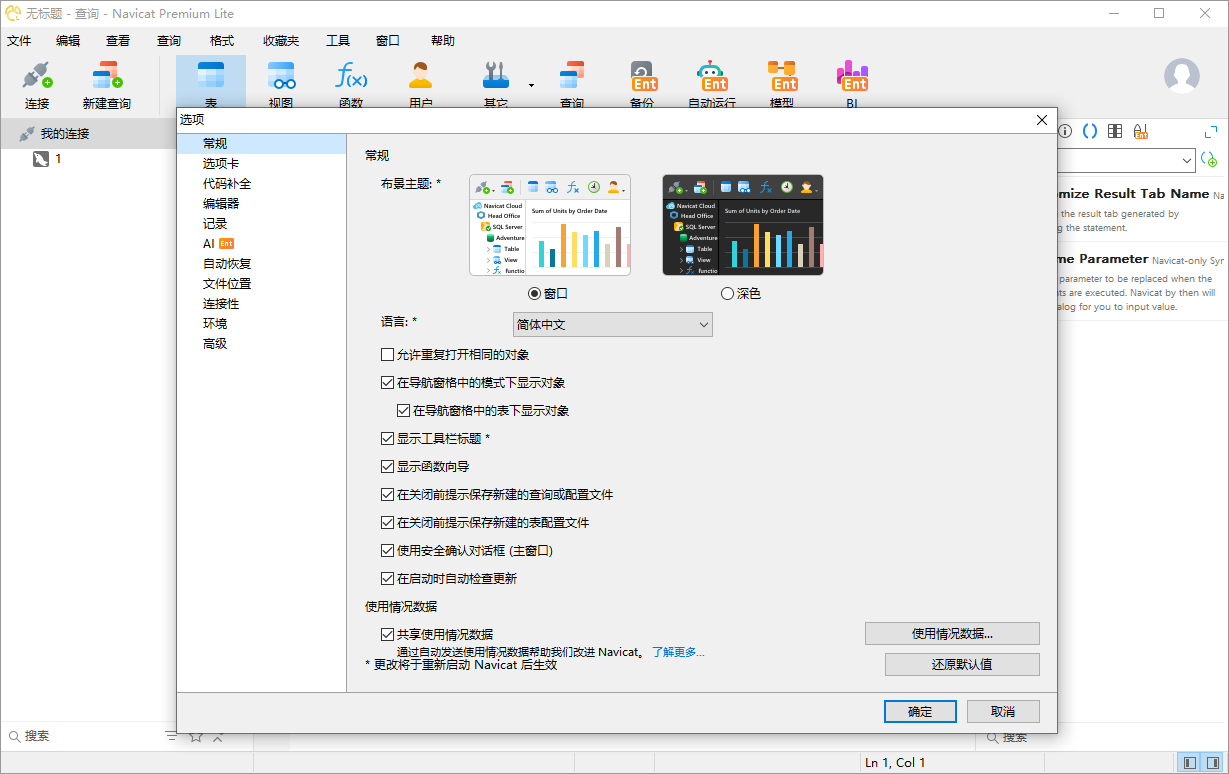Viewport: 1229px width, 774px height.
Task: Open the 工具 menu
Action: coord(336,40)
